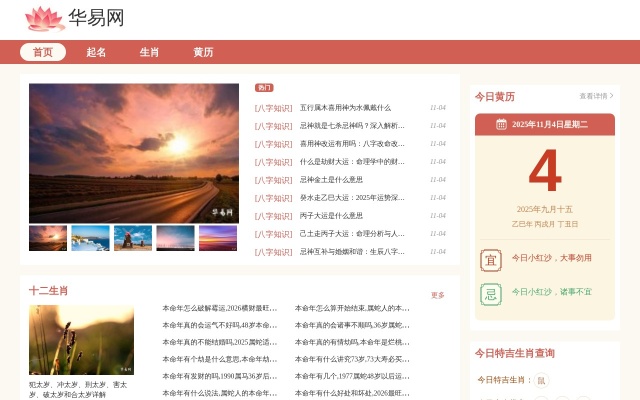The width and height of the screenshot is (640, 400).
Task: Expand 查看详情 for today's almanac
Action: point(595,97)
